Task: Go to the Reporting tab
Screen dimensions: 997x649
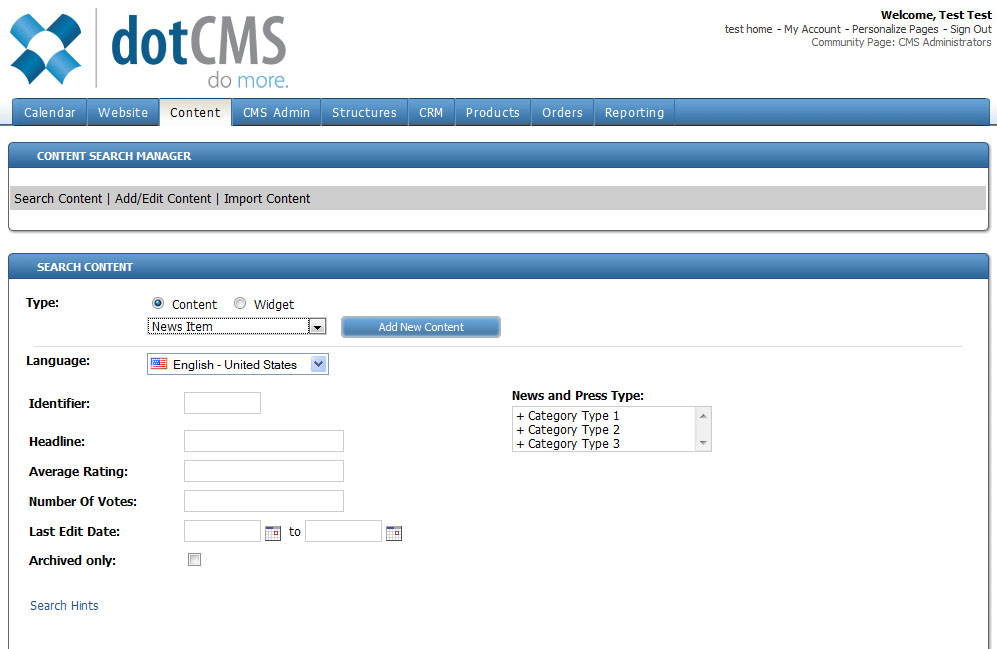Action: (634, 113)
